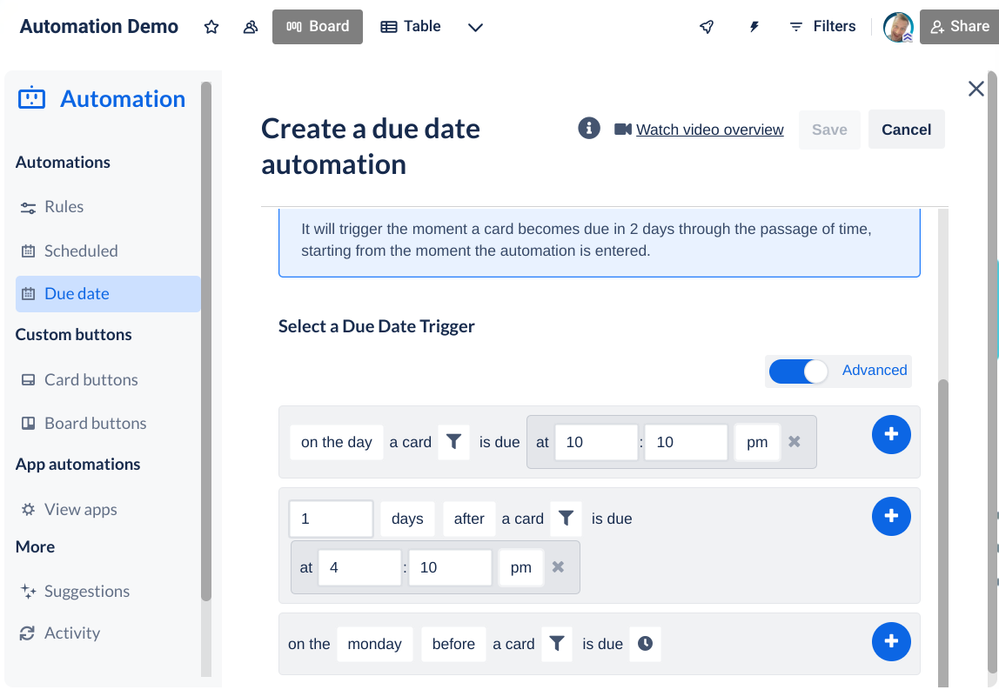Open board visibility people icon
The height and width of the screenshot is (689, 999).
pos(250,27)
